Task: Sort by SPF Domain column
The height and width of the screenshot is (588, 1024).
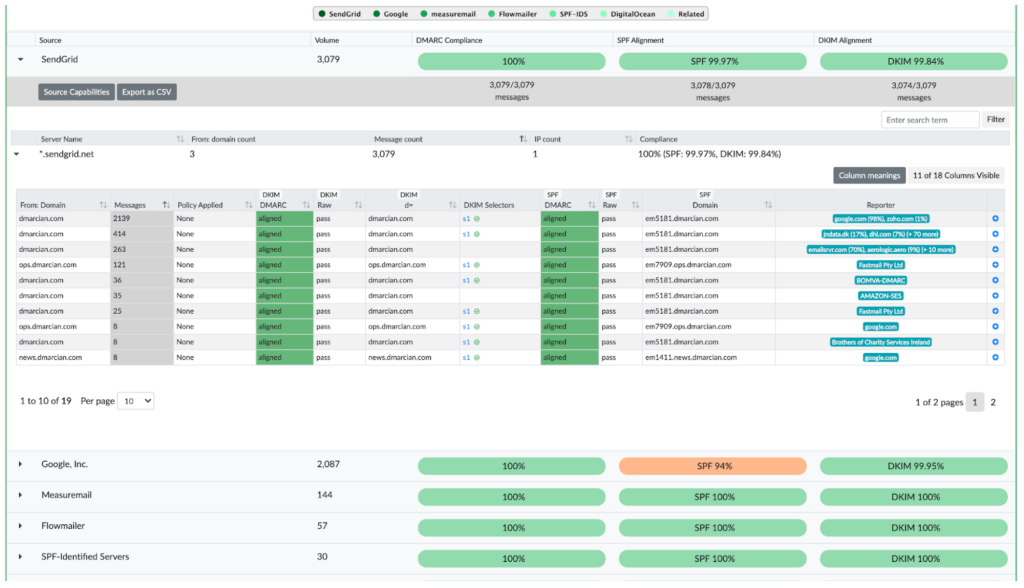Action: click(x=768, y=205)
